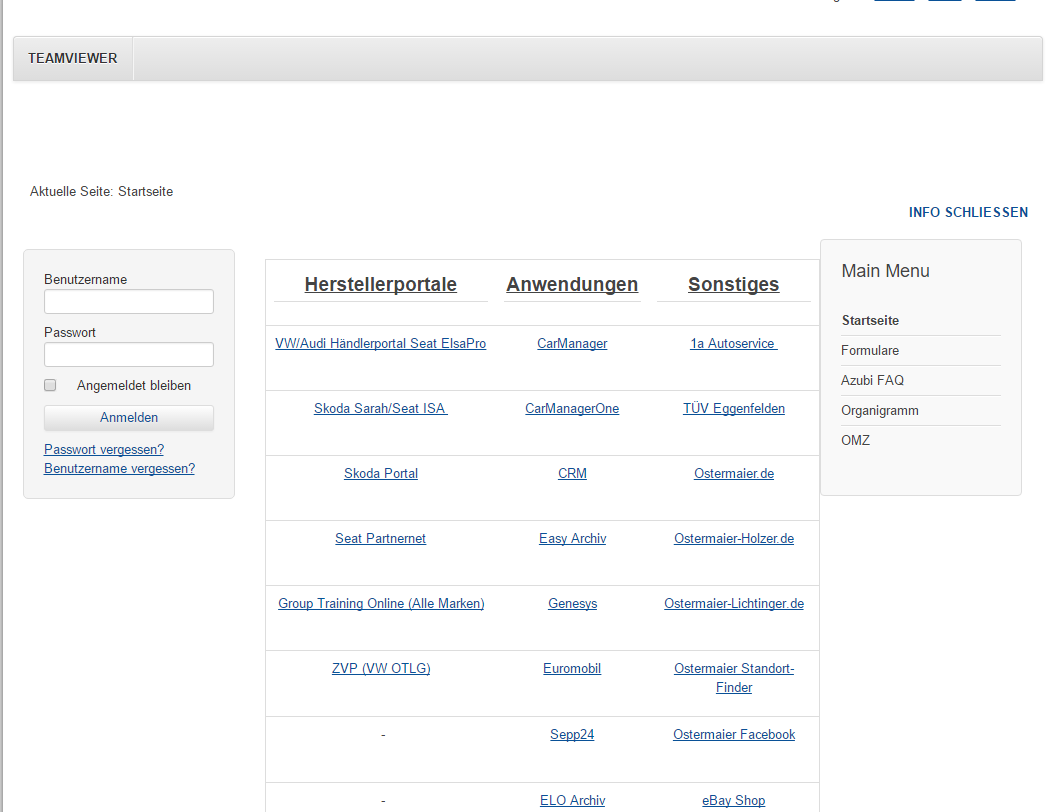
Task: Open the Euromobil link
Action: pos(572,668)
